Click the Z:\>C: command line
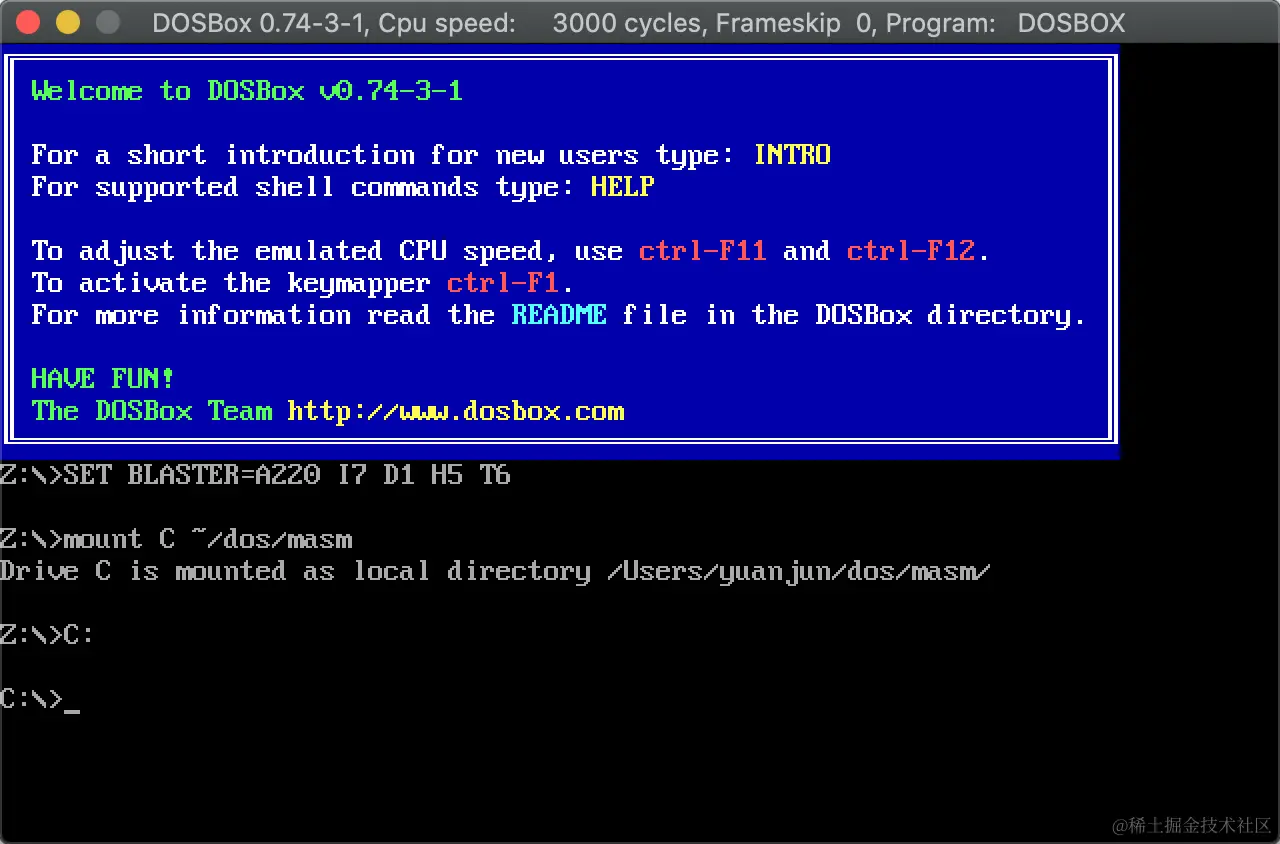Screen dimensions: 1280x844 tap(47, 635)
